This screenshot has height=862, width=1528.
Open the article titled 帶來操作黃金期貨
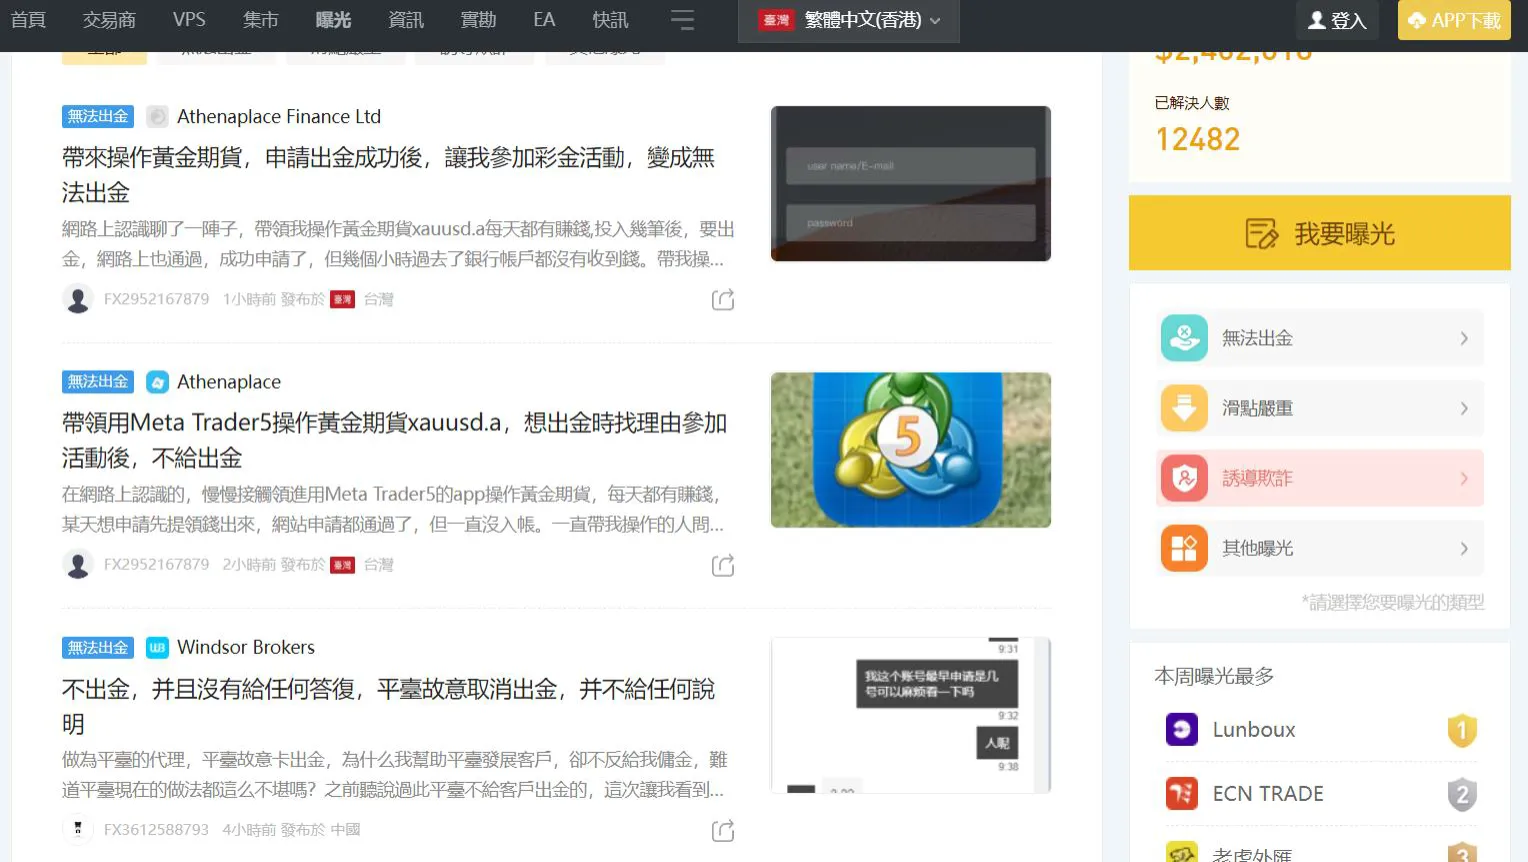[388, 175]
